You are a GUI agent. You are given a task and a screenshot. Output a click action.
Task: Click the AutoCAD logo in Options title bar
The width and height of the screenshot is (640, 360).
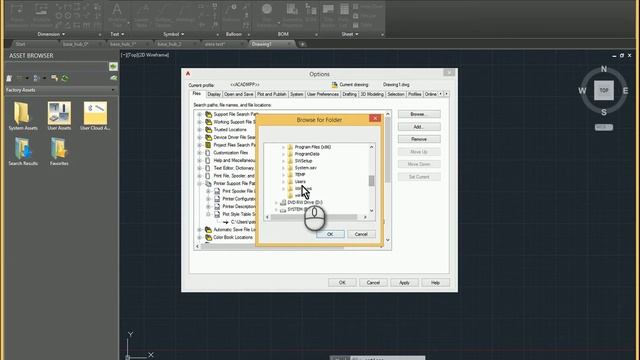click(188, 73)
